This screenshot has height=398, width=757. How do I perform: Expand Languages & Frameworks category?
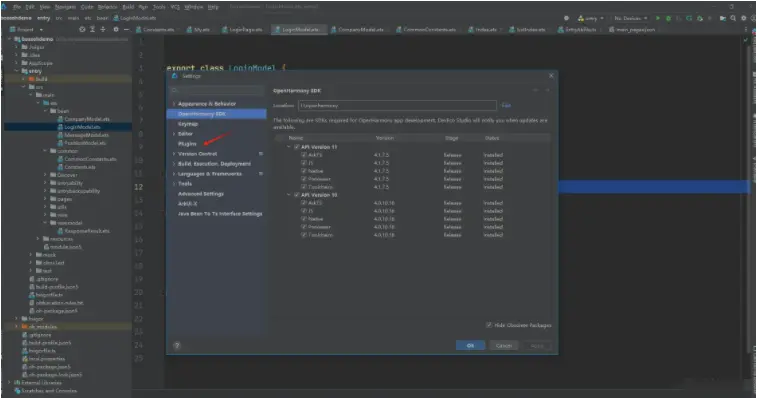pyautogui.click(x=174, y=174)
